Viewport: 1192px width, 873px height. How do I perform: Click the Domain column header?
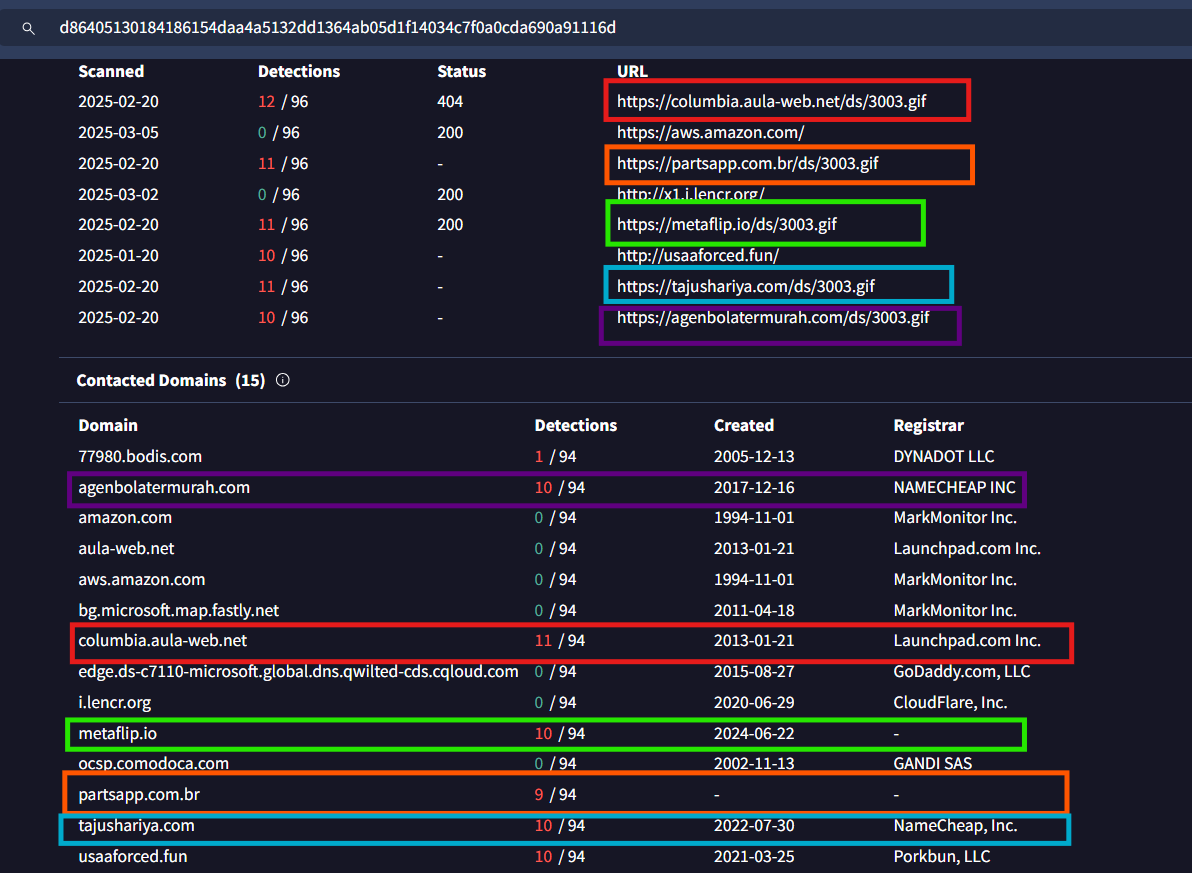(108, 425)
